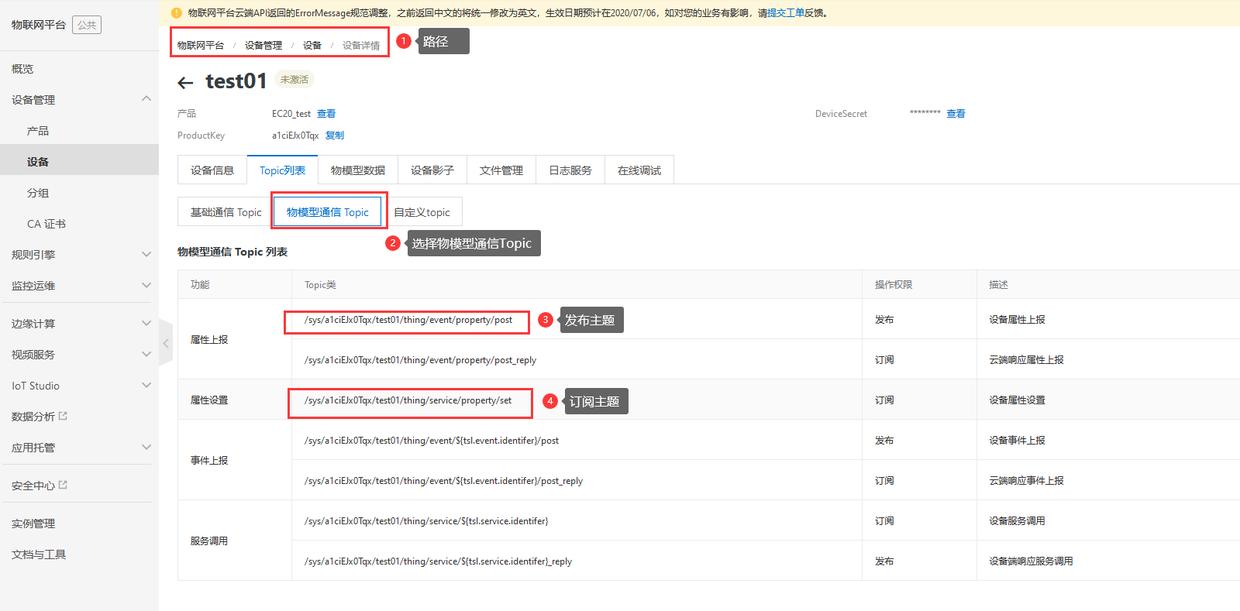This screenshot has width=1240, height=611.
Task: Click 查看 to reveal the DeviceSecret
Action: (x=955, y=113)
